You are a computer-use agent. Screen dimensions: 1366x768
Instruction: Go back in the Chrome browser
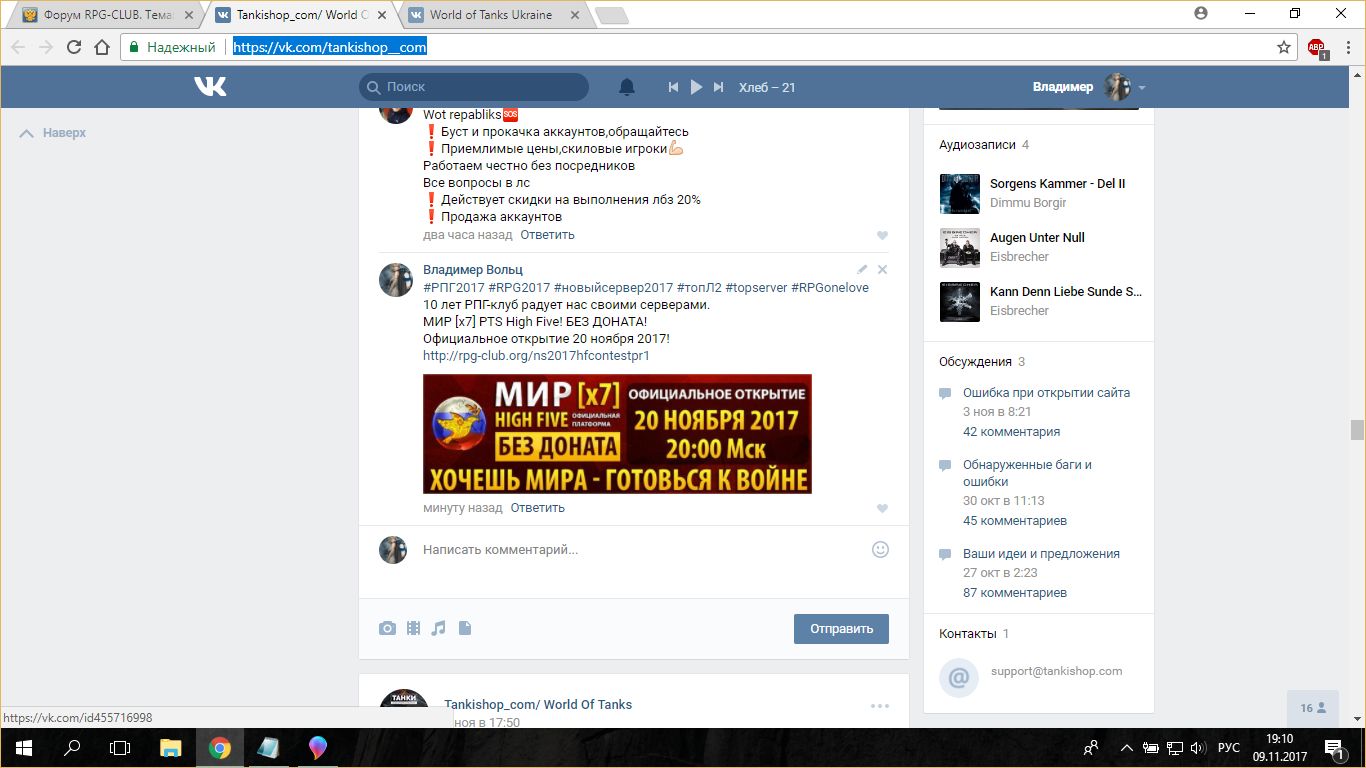18,47
